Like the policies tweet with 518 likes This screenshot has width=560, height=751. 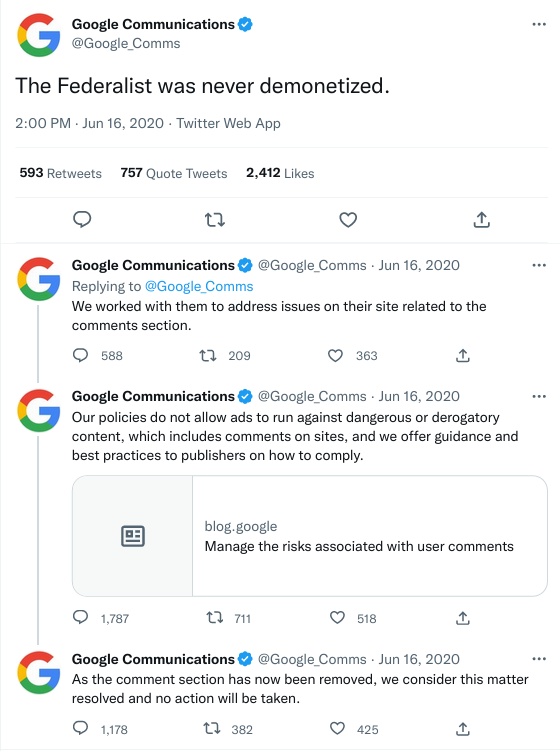click(337, 618)
